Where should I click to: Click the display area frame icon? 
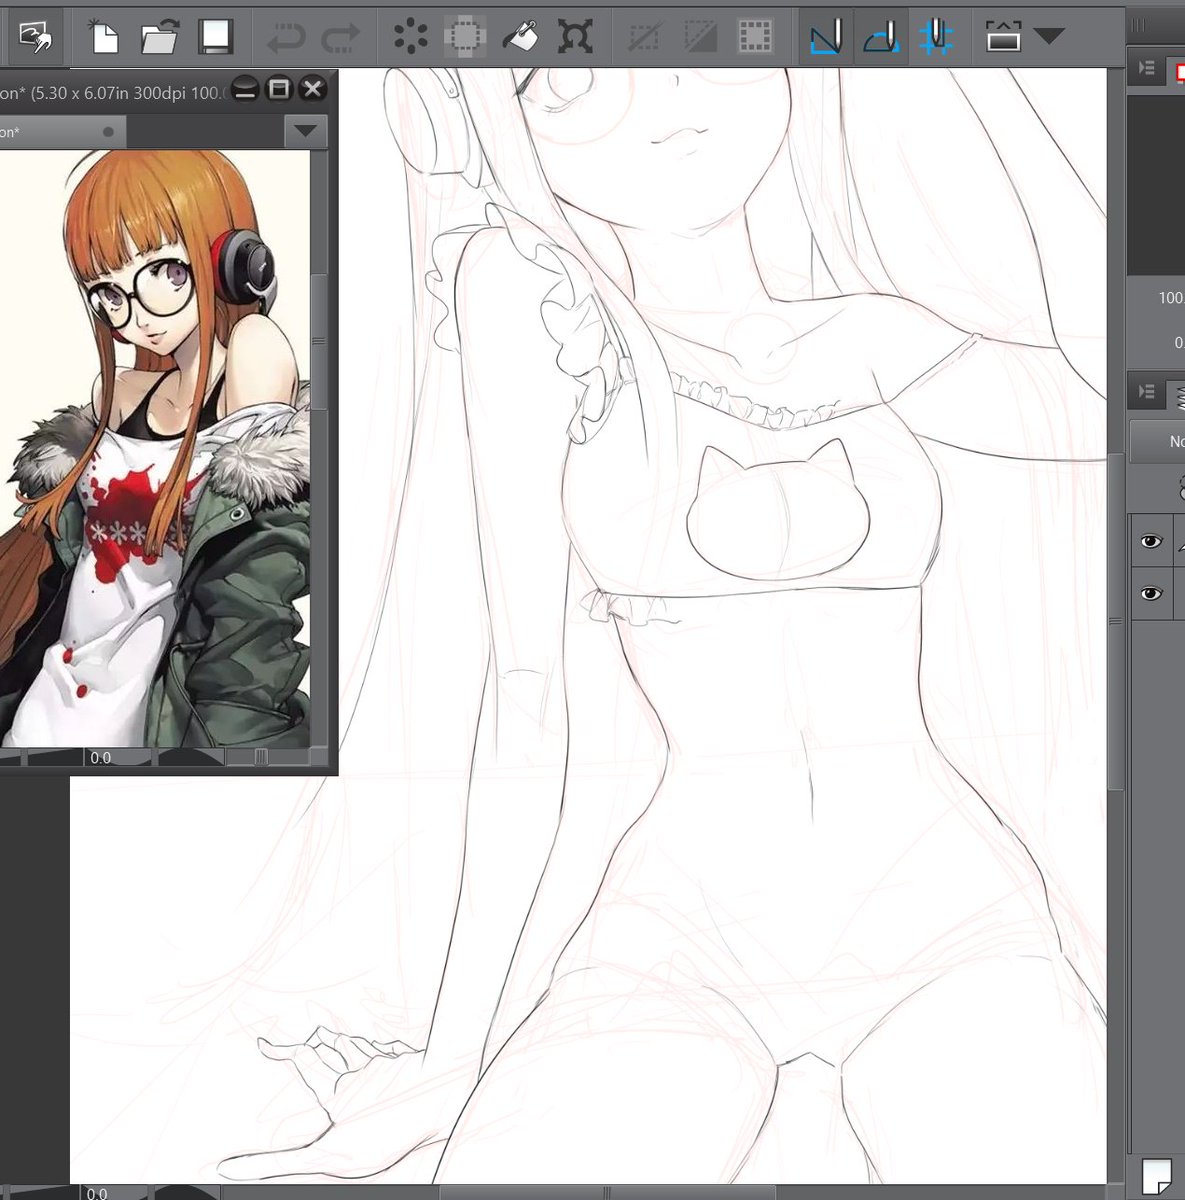pos(1003,37)
